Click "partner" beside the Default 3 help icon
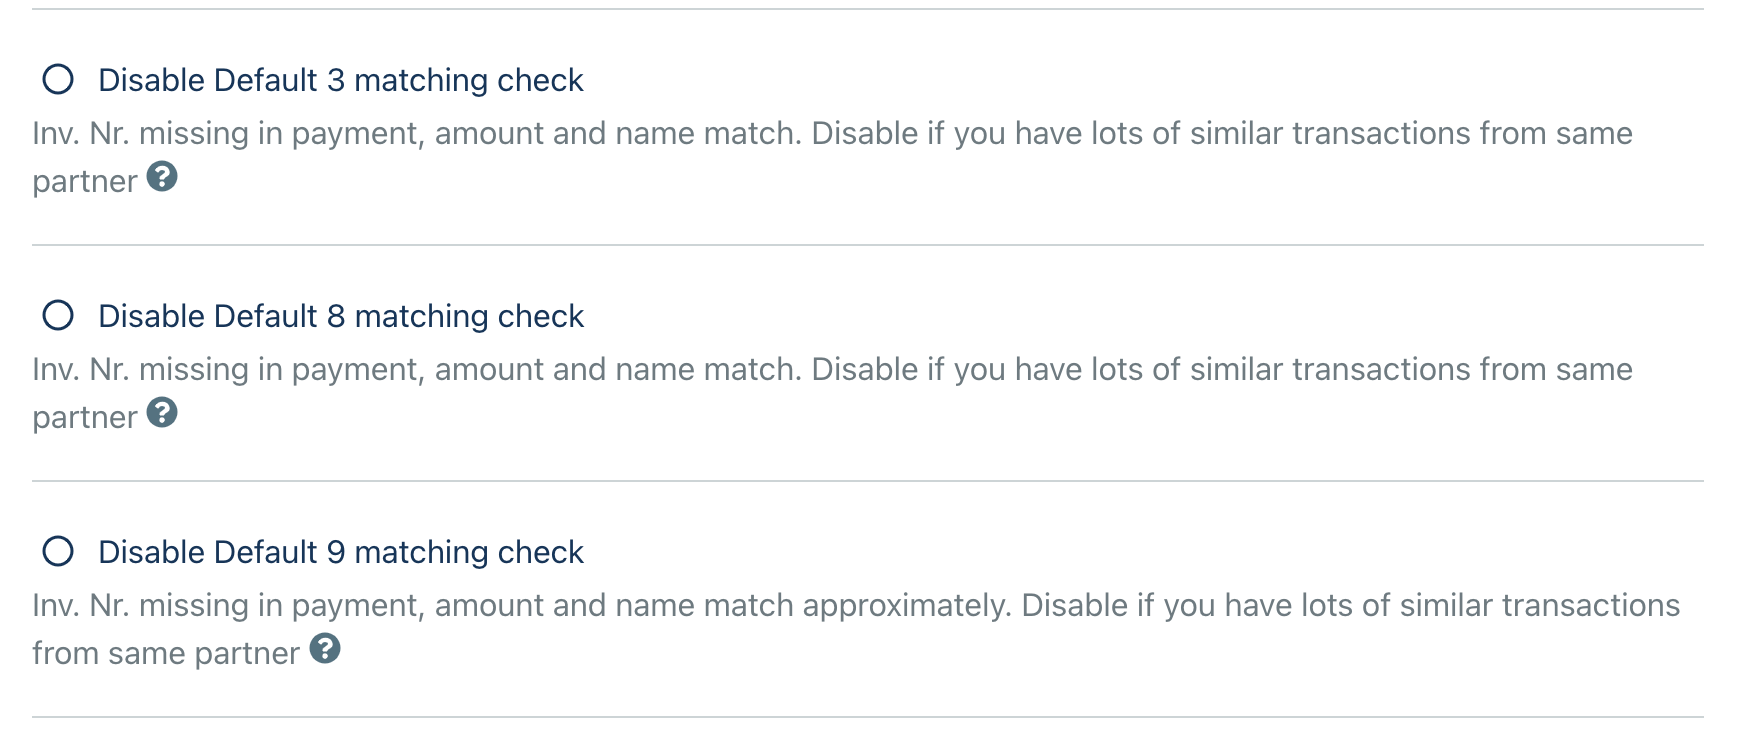1742x738 pixels. pos(84,182)
